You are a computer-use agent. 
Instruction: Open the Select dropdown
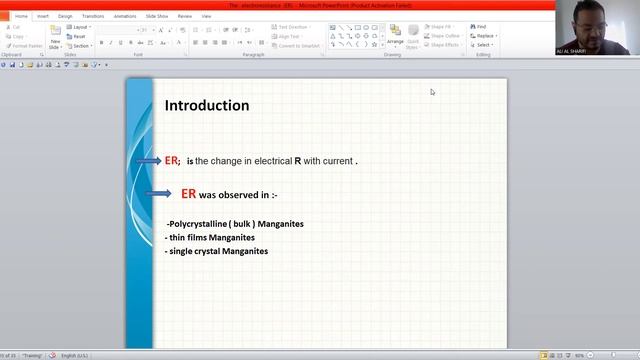pos(482,45)
